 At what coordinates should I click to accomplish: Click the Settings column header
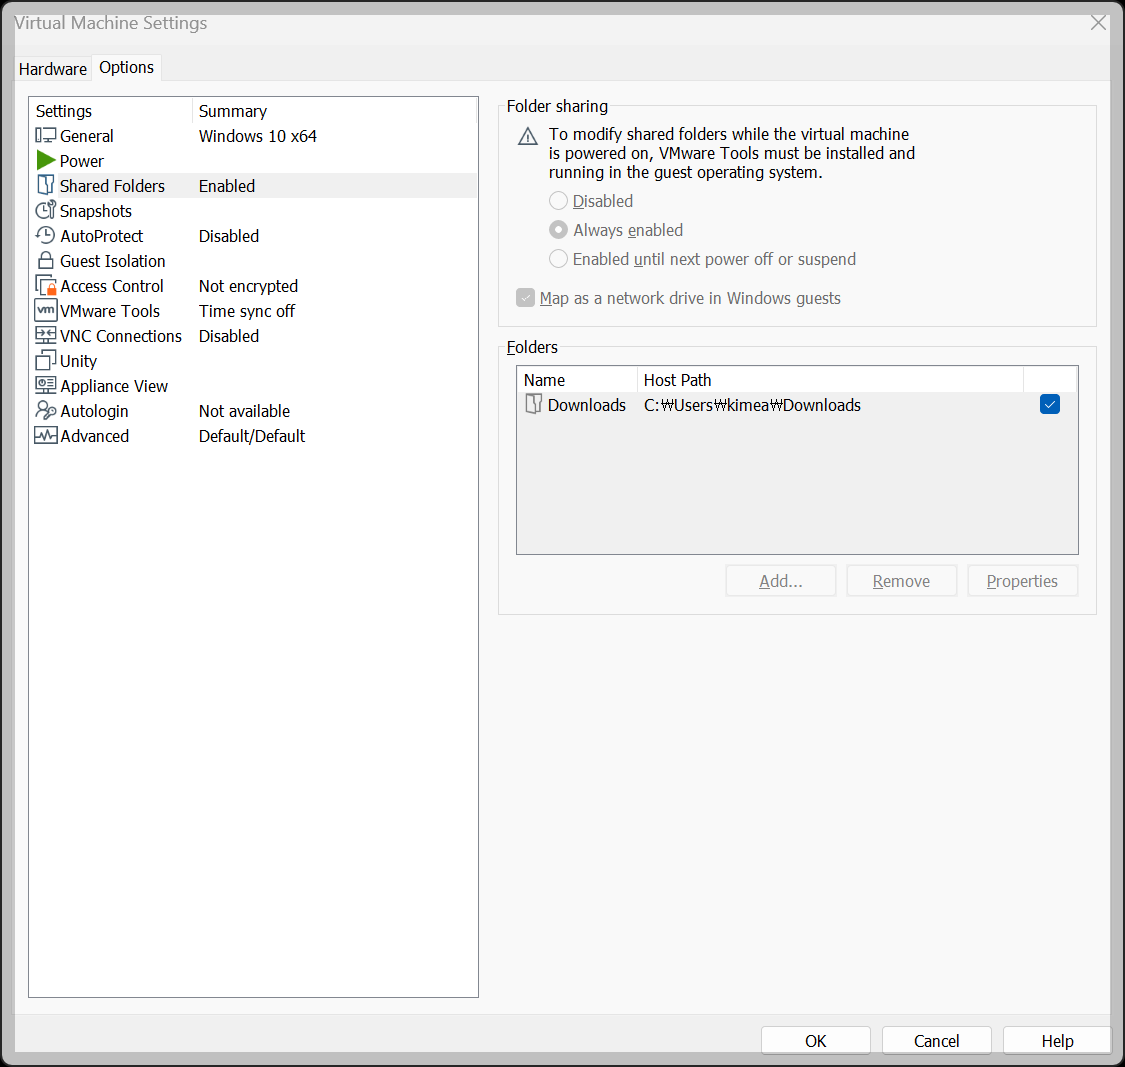pos(112,111)
